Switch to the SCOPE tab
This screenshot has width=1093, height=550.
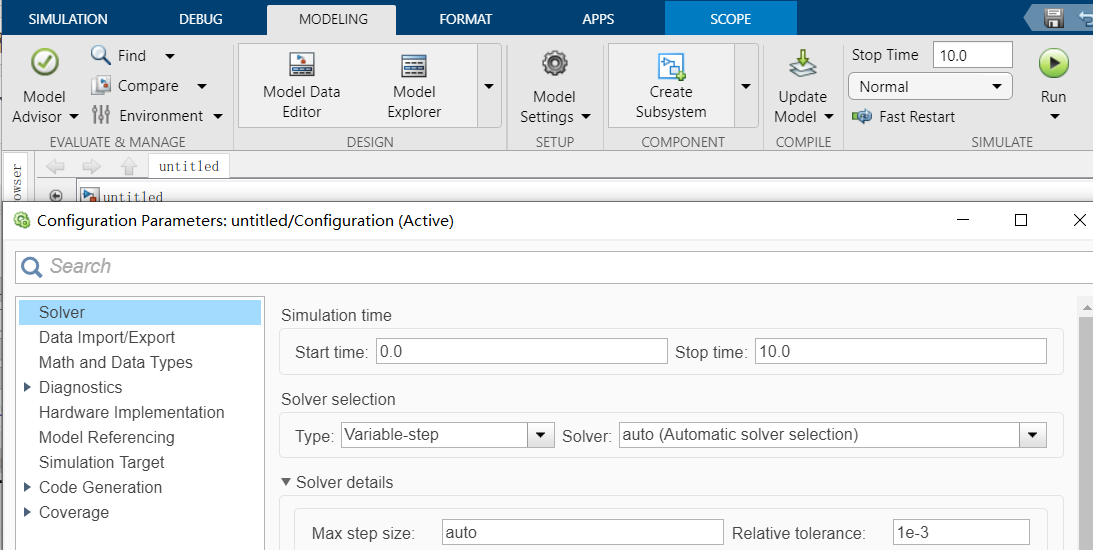(731, 19)
